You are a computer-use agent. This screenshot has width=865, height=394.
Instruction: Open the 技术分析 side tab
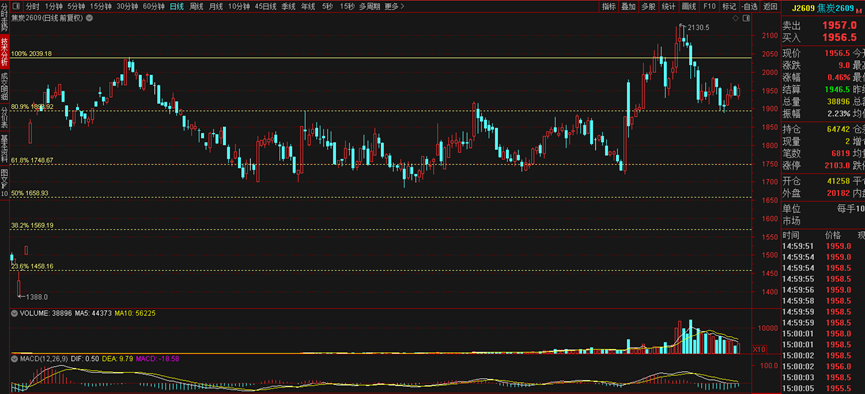click(x=4, y=51)
